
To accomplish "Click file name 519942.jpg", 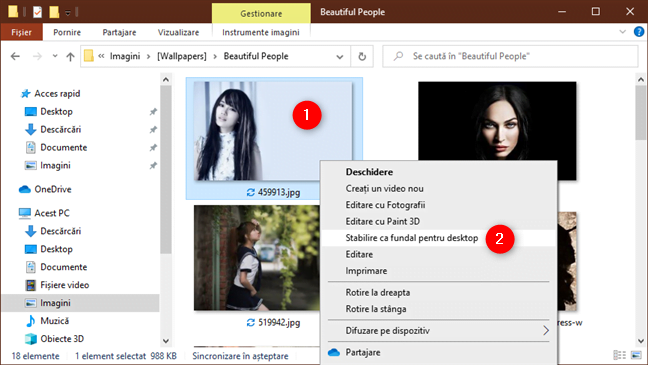I will [279, 322].
